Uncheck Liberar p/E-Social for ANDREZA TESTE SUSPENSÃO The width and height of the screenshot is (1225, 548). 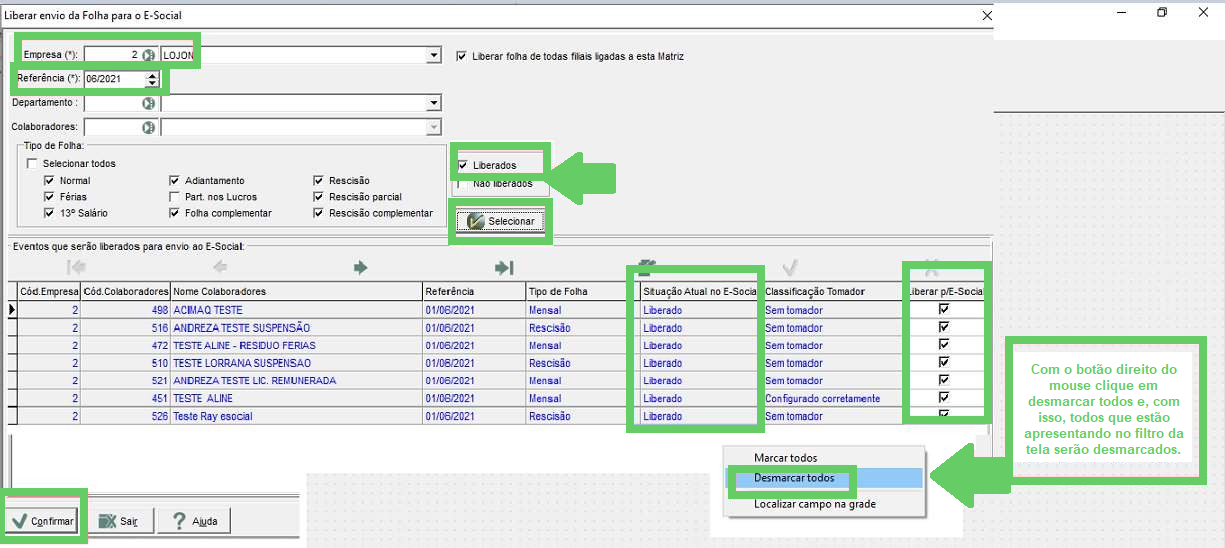tap(942, 327)
